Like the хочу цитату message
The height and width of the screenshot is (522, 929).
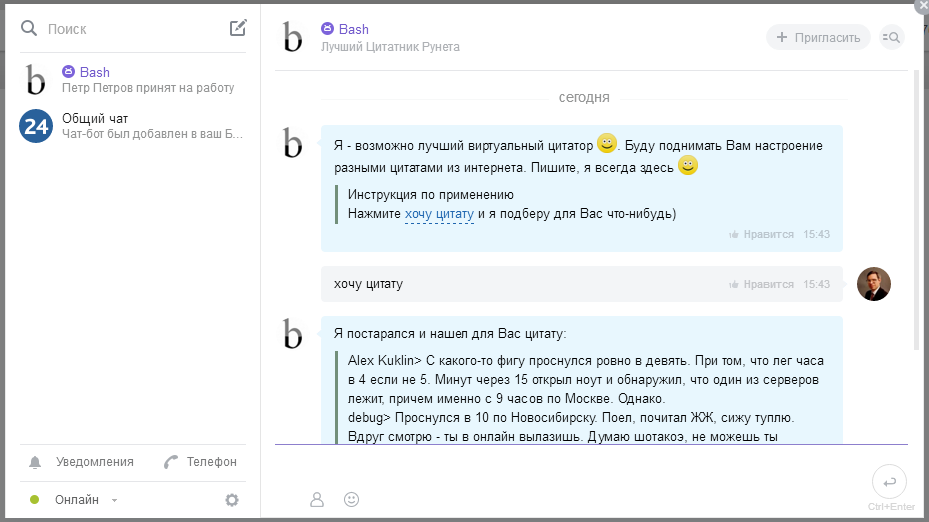762,284
